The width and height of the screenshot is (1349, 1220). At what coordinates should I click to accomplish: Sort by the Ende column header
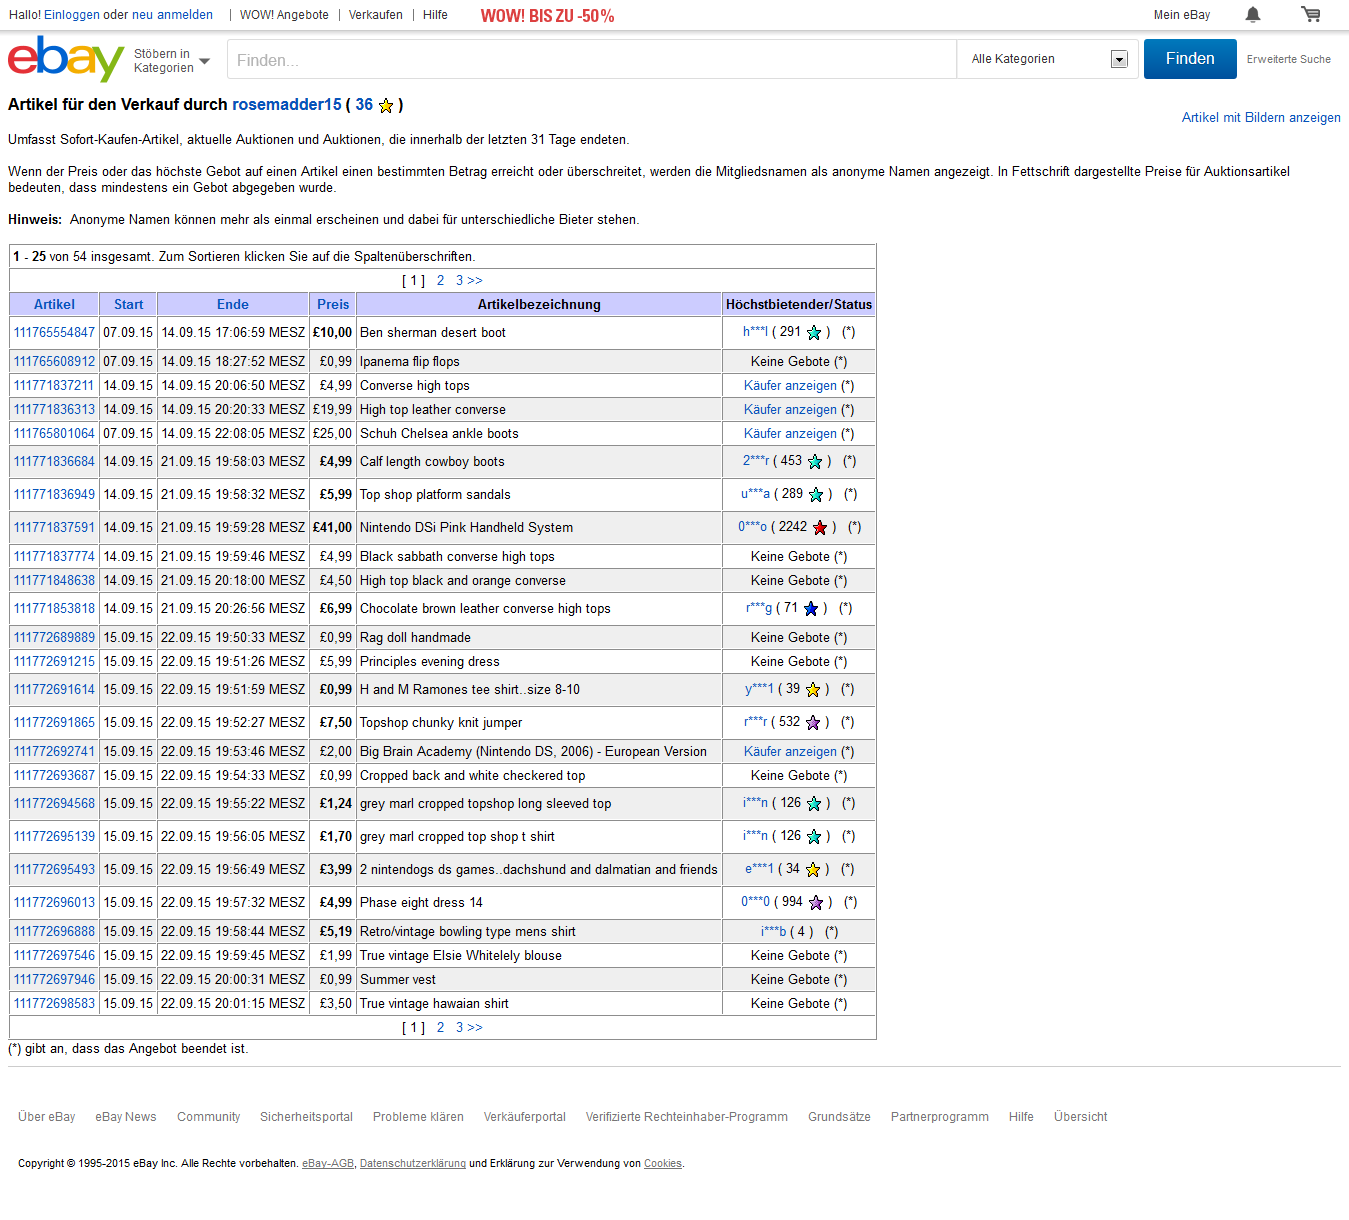(233, 304)
